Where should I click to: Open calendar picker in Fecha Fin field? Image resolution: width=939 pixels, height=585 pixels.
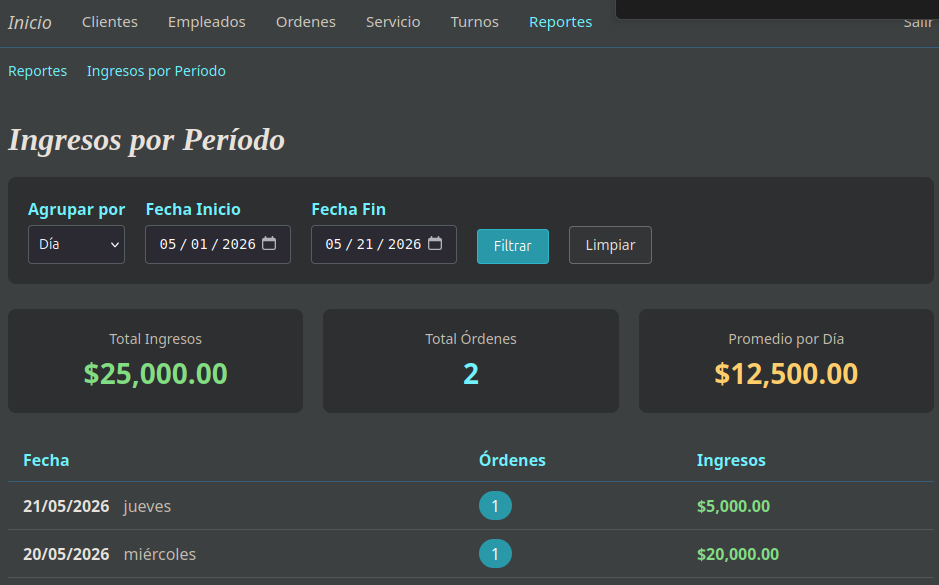pyautogui.click(x=435, y=243)
